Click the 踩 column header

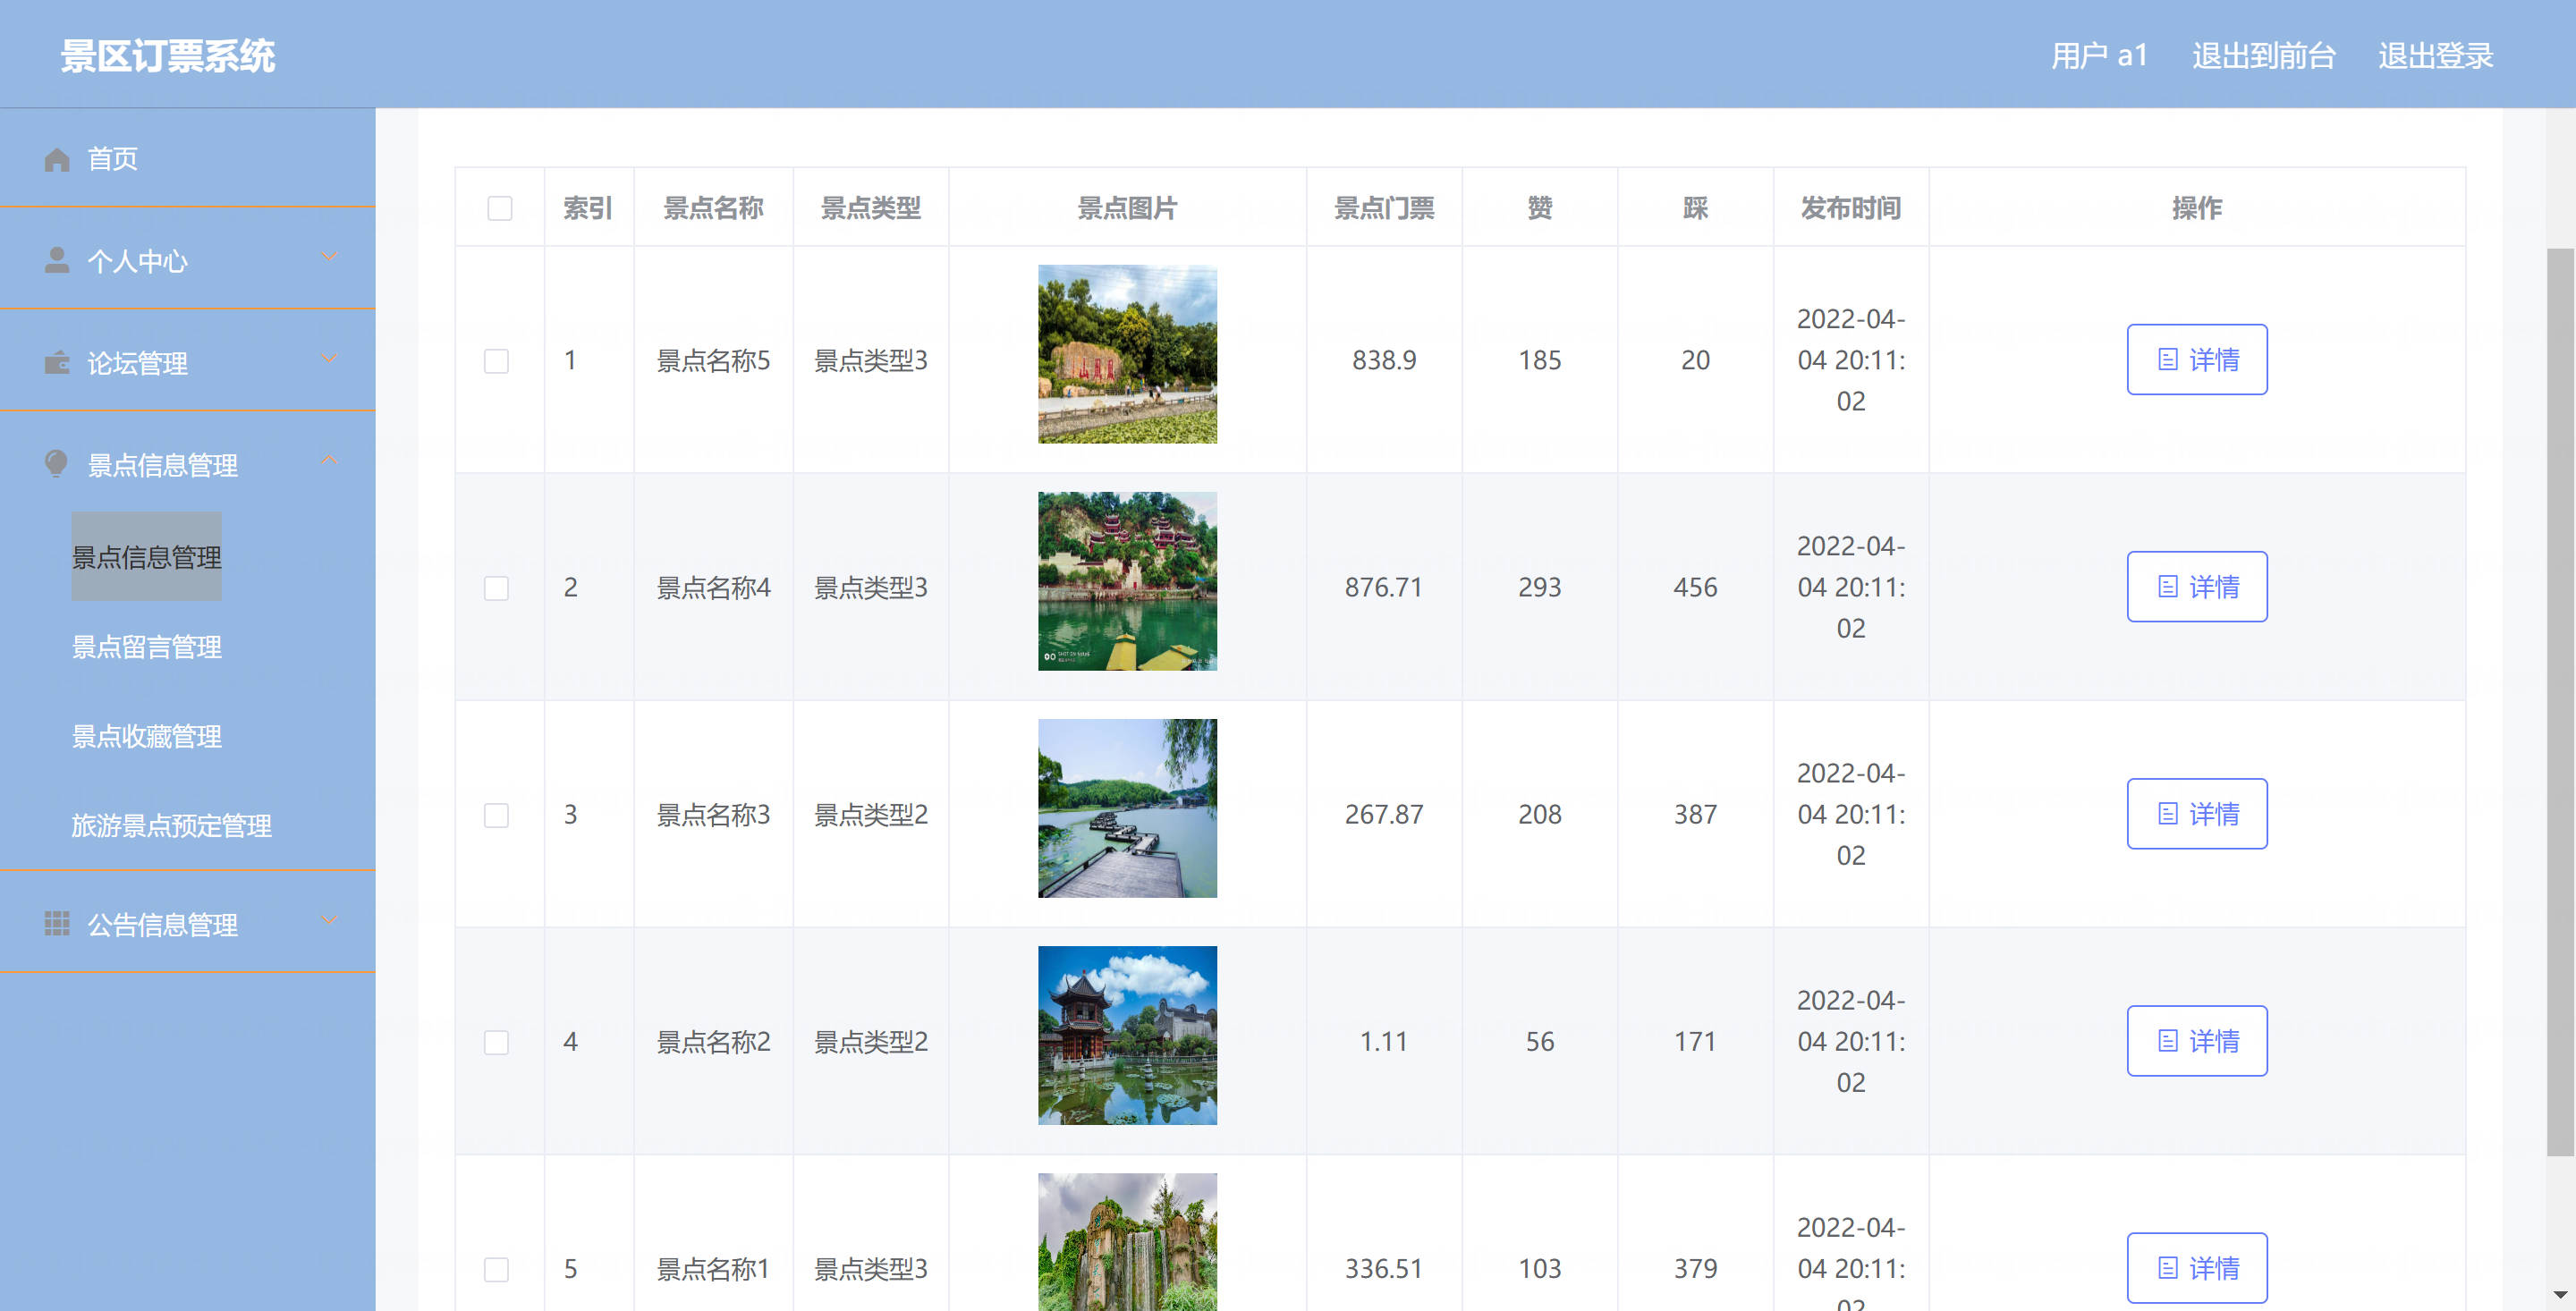pos(1695,208)
